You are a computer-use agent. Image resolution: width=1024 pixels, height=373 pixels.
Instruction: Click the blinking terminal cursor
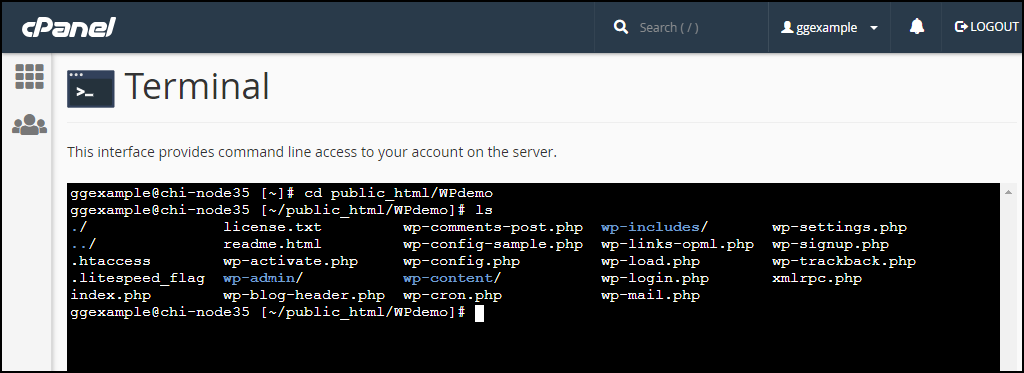tap(479, 314)
